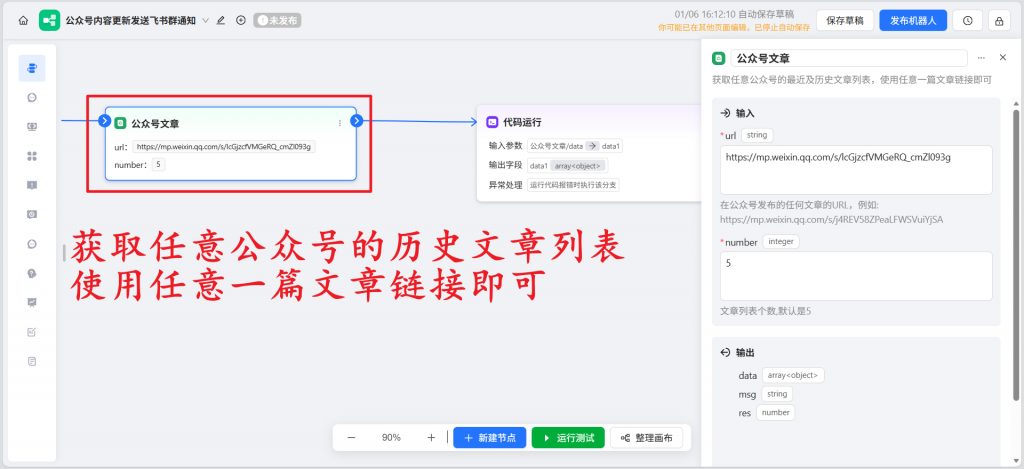Click number value 5 in canvas node
Viewport: 1024px width, 469px height.
158,165
